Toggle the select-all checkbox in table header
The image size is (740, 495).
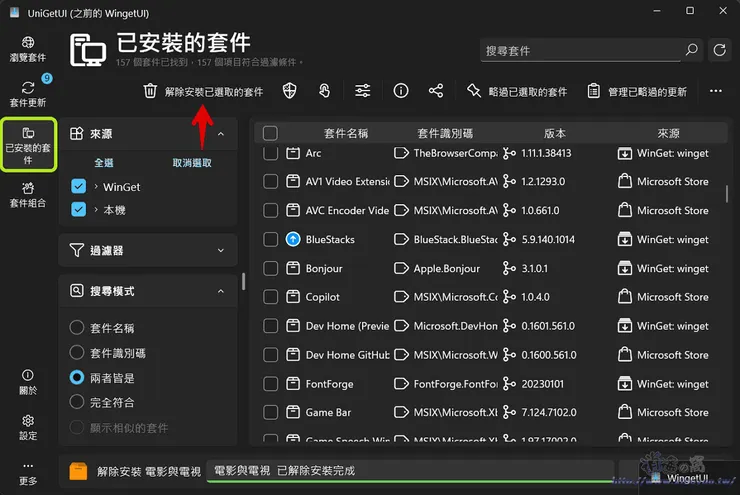270,133
